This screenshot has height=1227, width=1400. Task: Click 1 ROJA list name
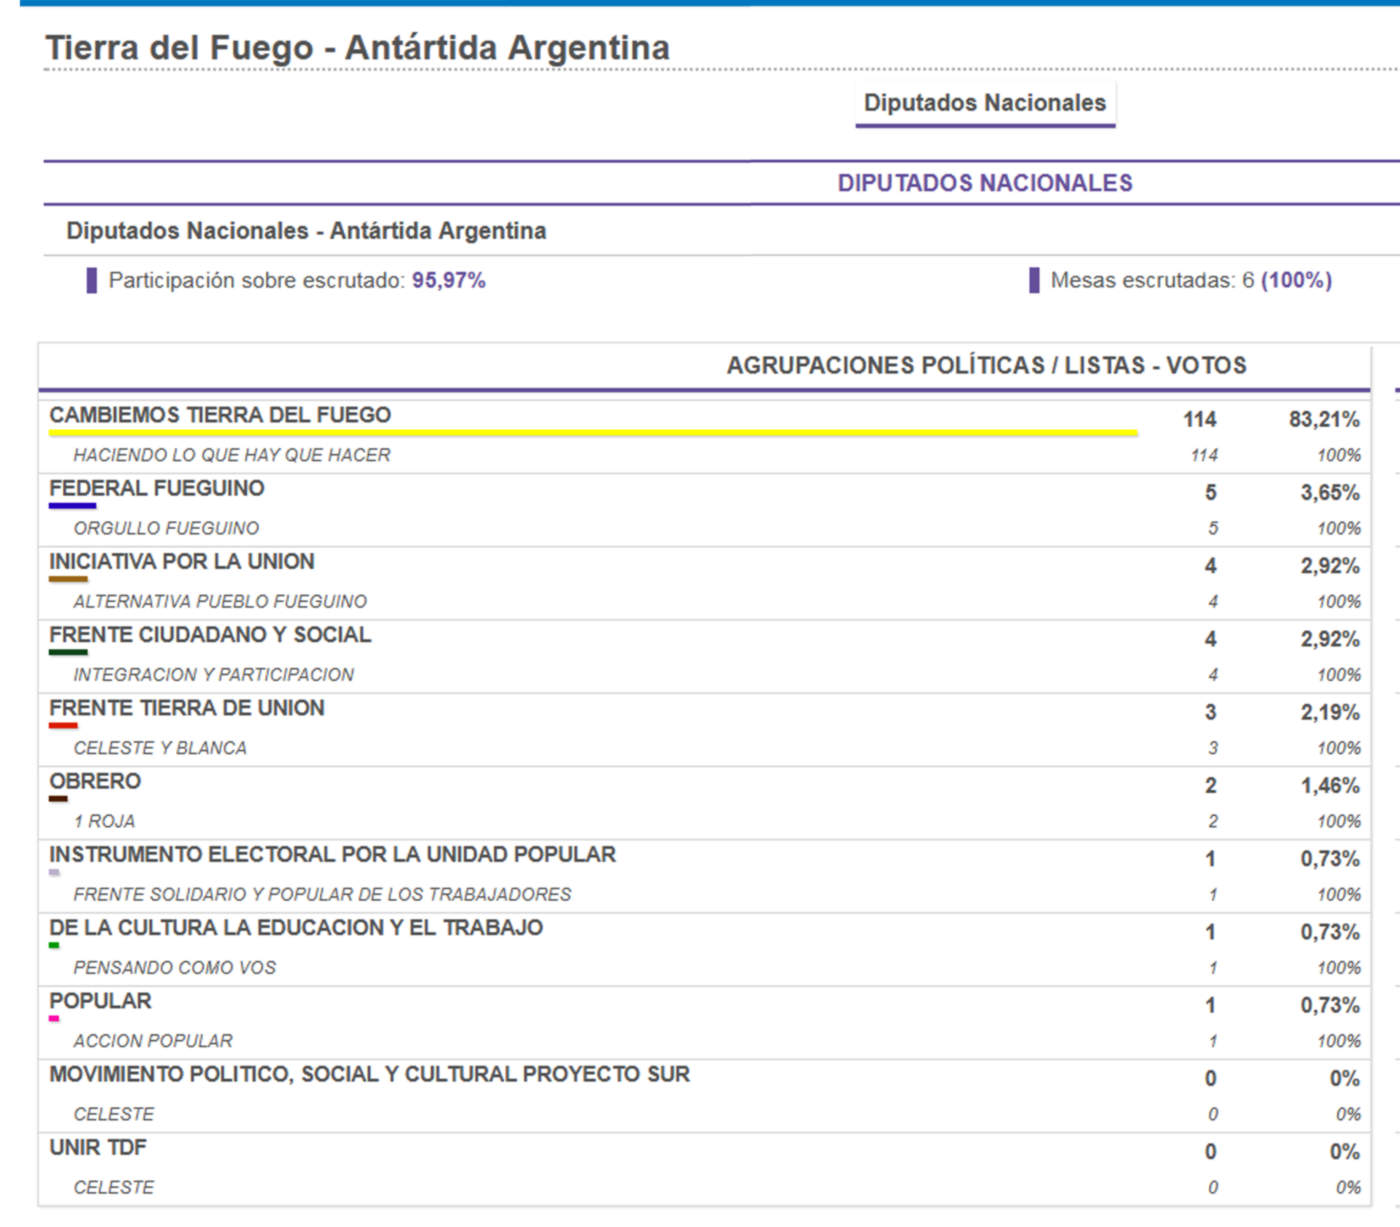[x=104, y=821]
